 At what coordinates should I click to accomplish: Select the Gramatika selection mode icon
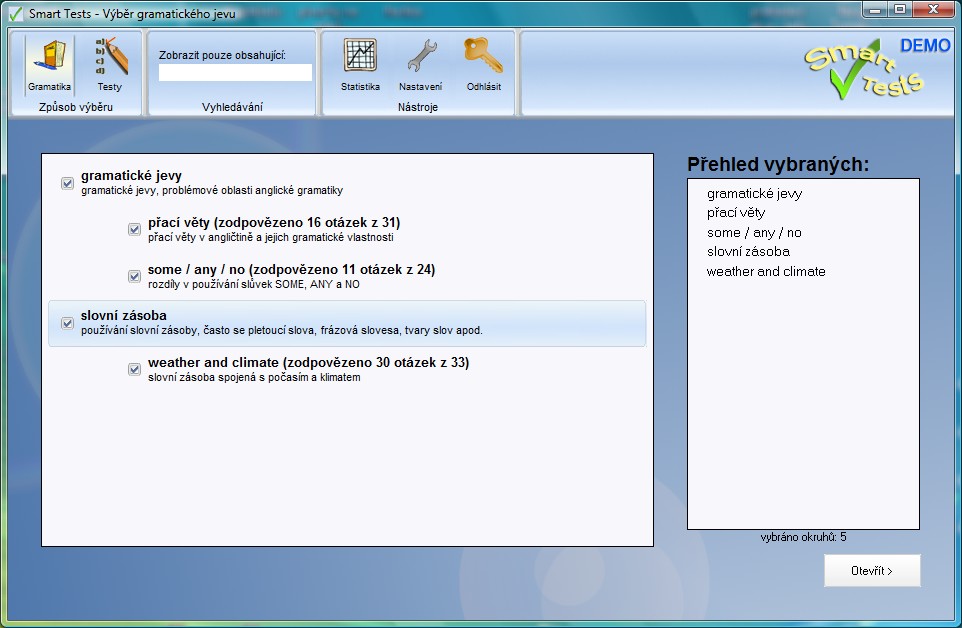coord(49,64)
